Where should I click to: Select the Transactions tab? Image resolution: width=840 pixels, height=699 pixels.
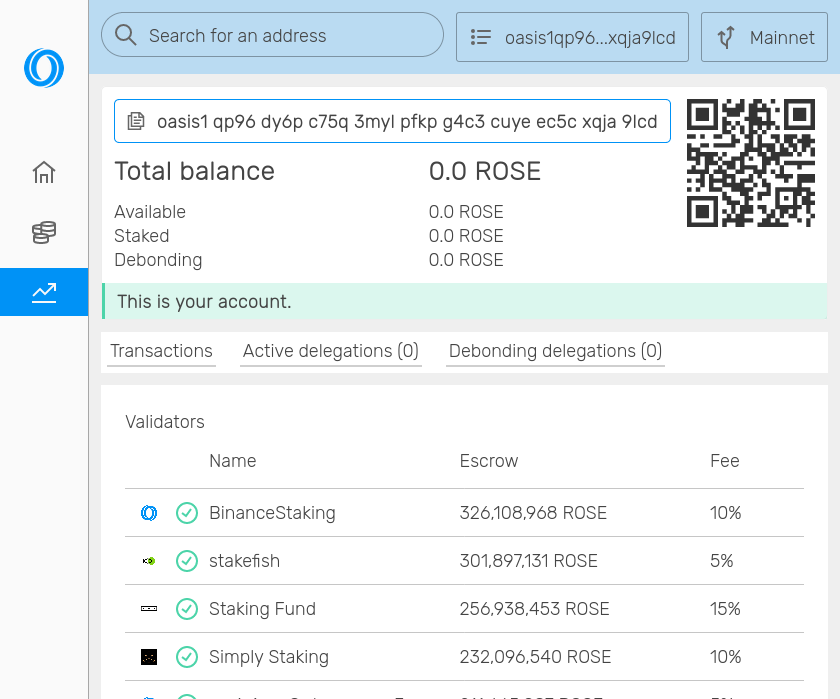click(x=161, y=351)
